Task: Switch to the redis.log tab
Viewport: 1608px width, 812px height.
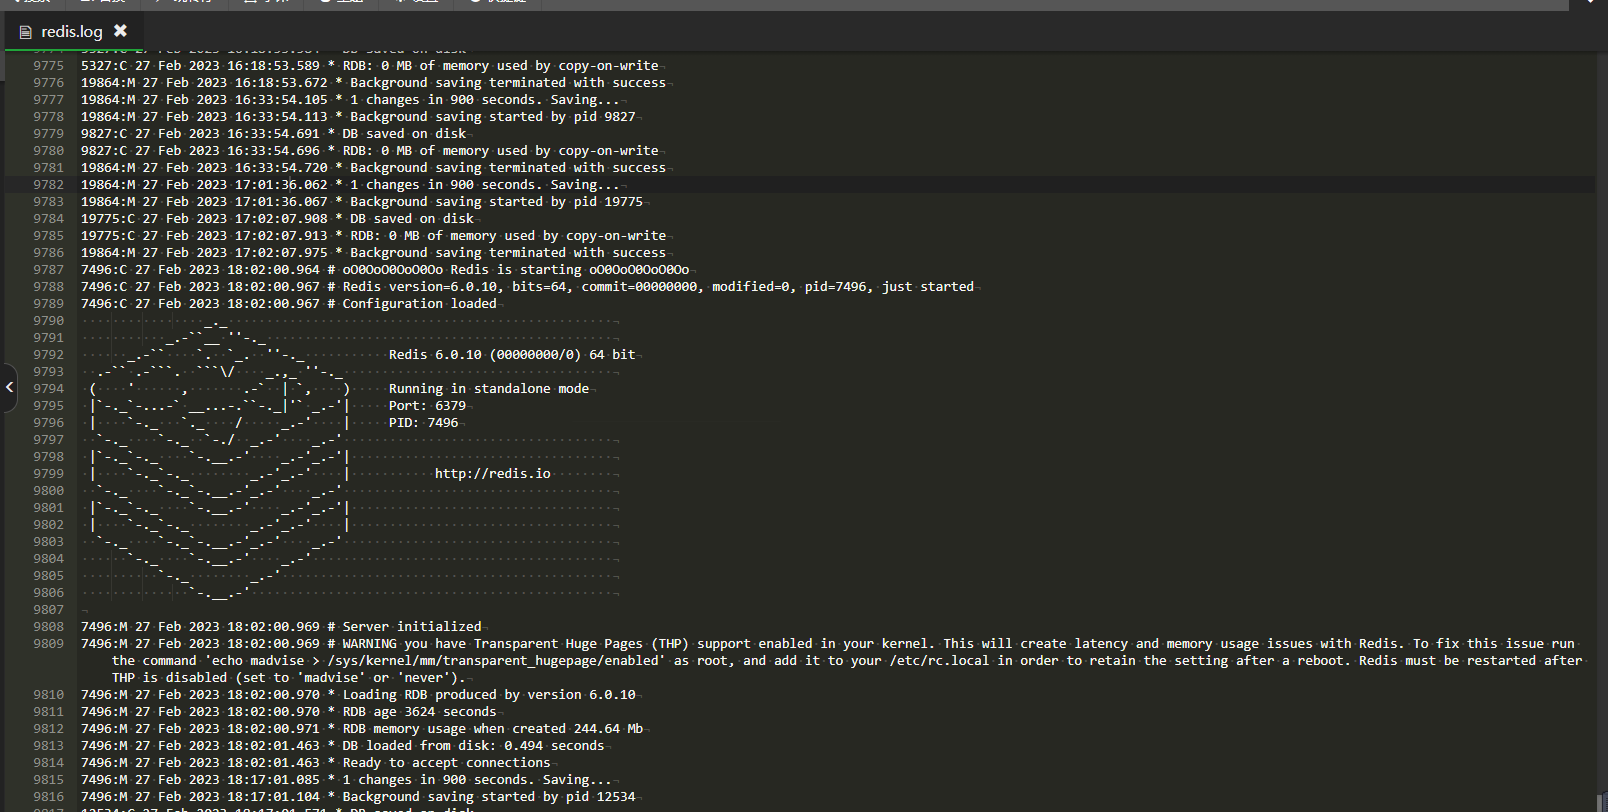Action: point(73,31)
